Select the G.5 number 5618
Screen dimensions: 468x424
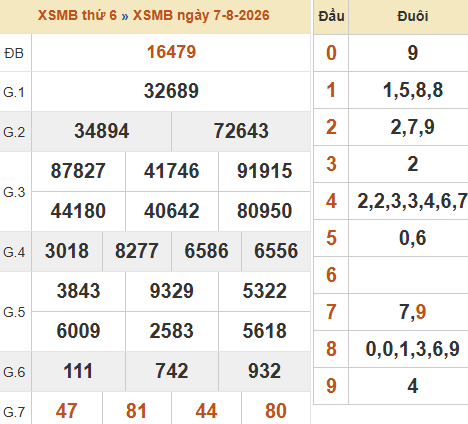(x=265, y=331)
